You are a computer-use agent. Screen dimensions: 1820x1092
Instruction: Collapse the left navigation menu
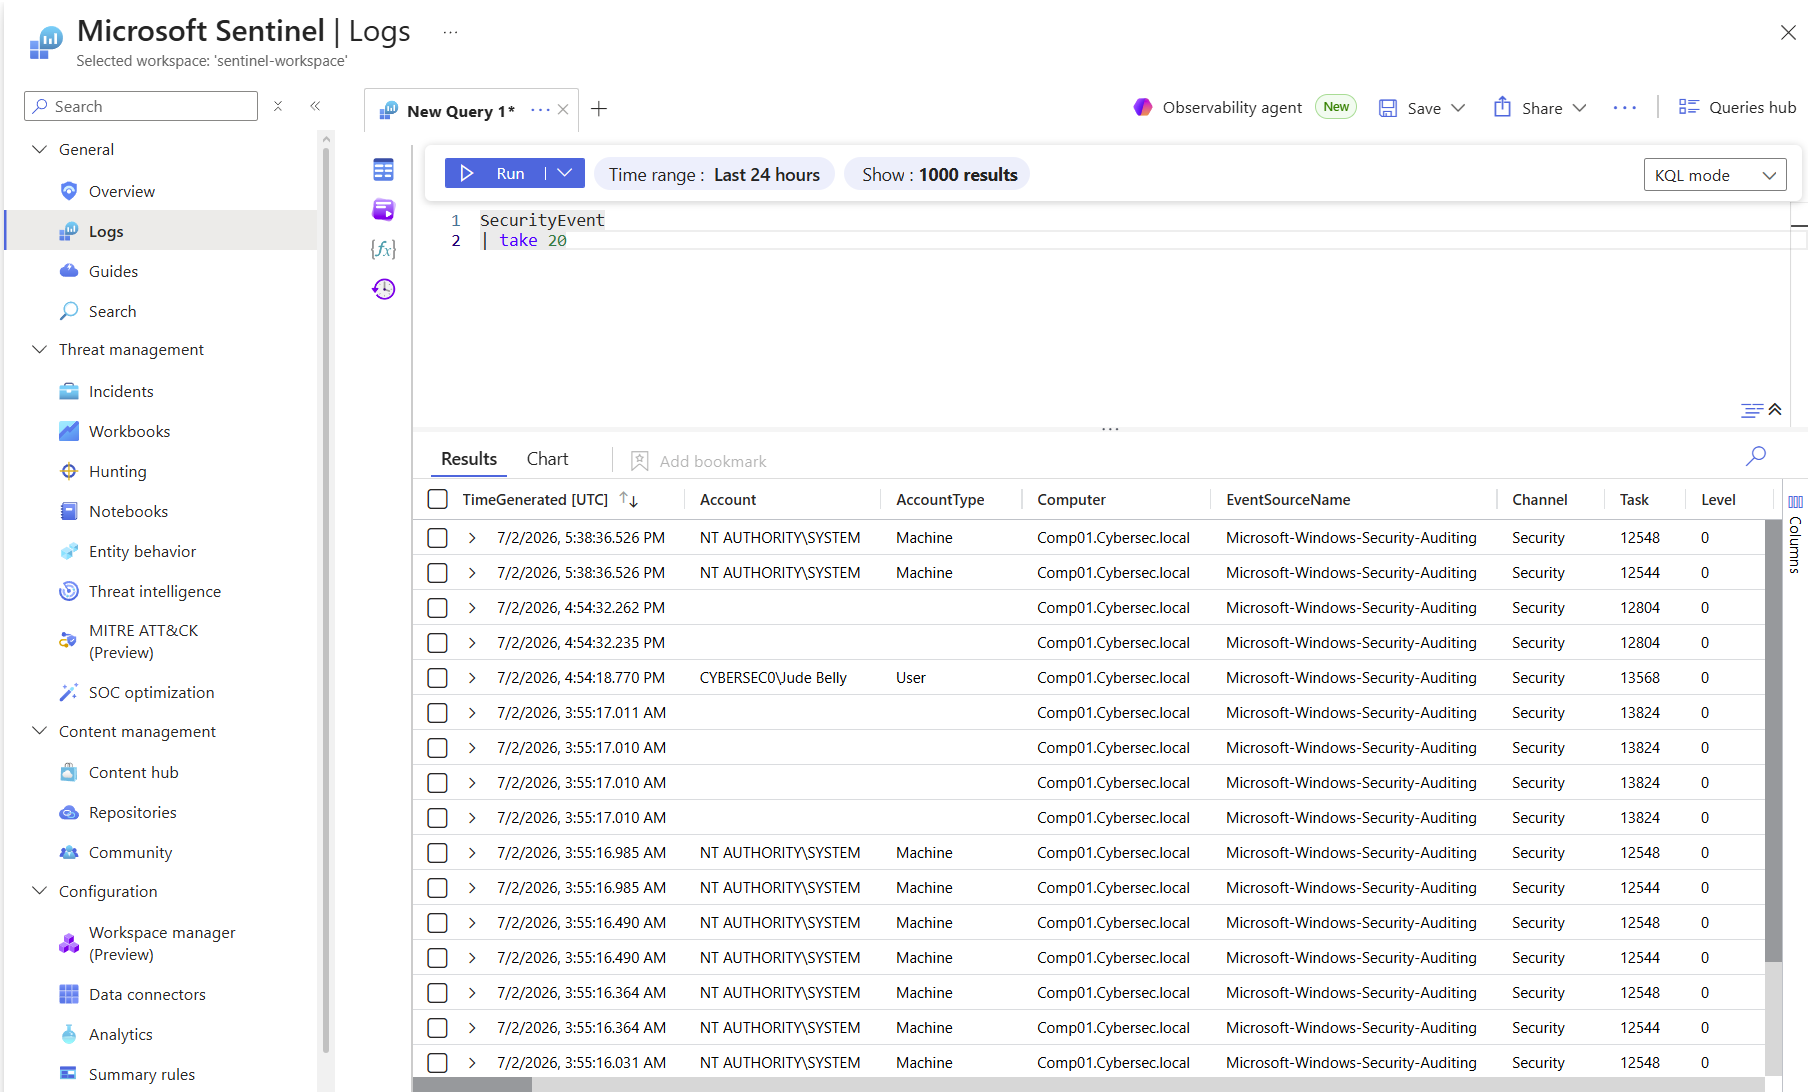(315, 106)
